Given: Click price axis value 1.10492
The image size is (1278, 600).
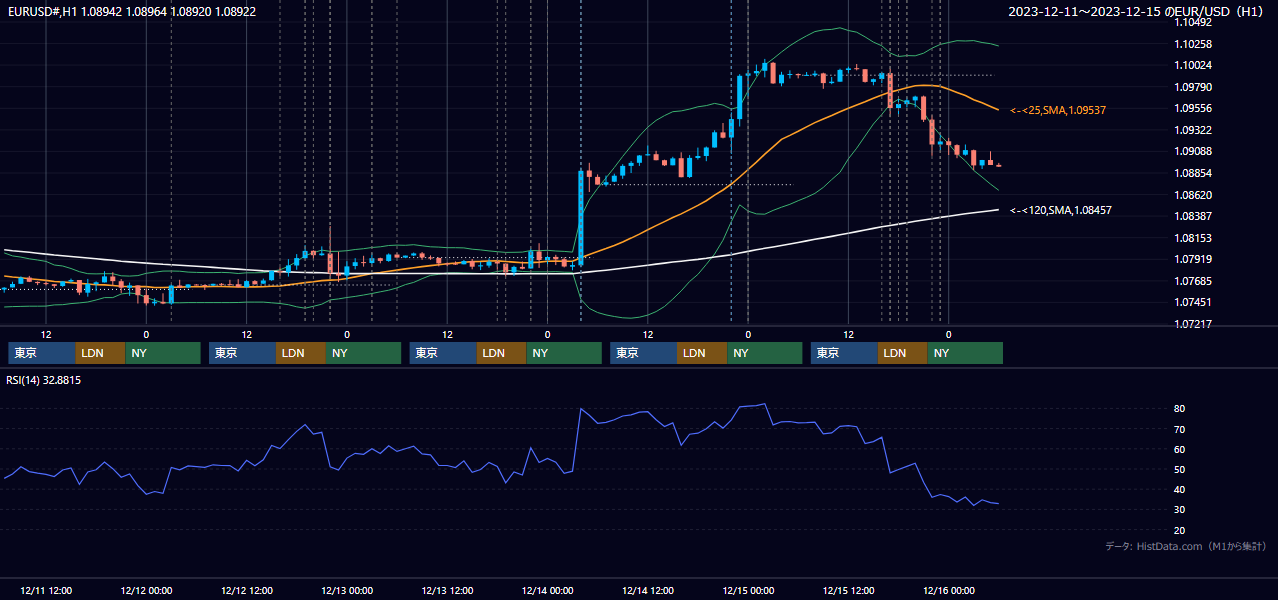Looking at the screenshot, I should (x=1194, y=23).
